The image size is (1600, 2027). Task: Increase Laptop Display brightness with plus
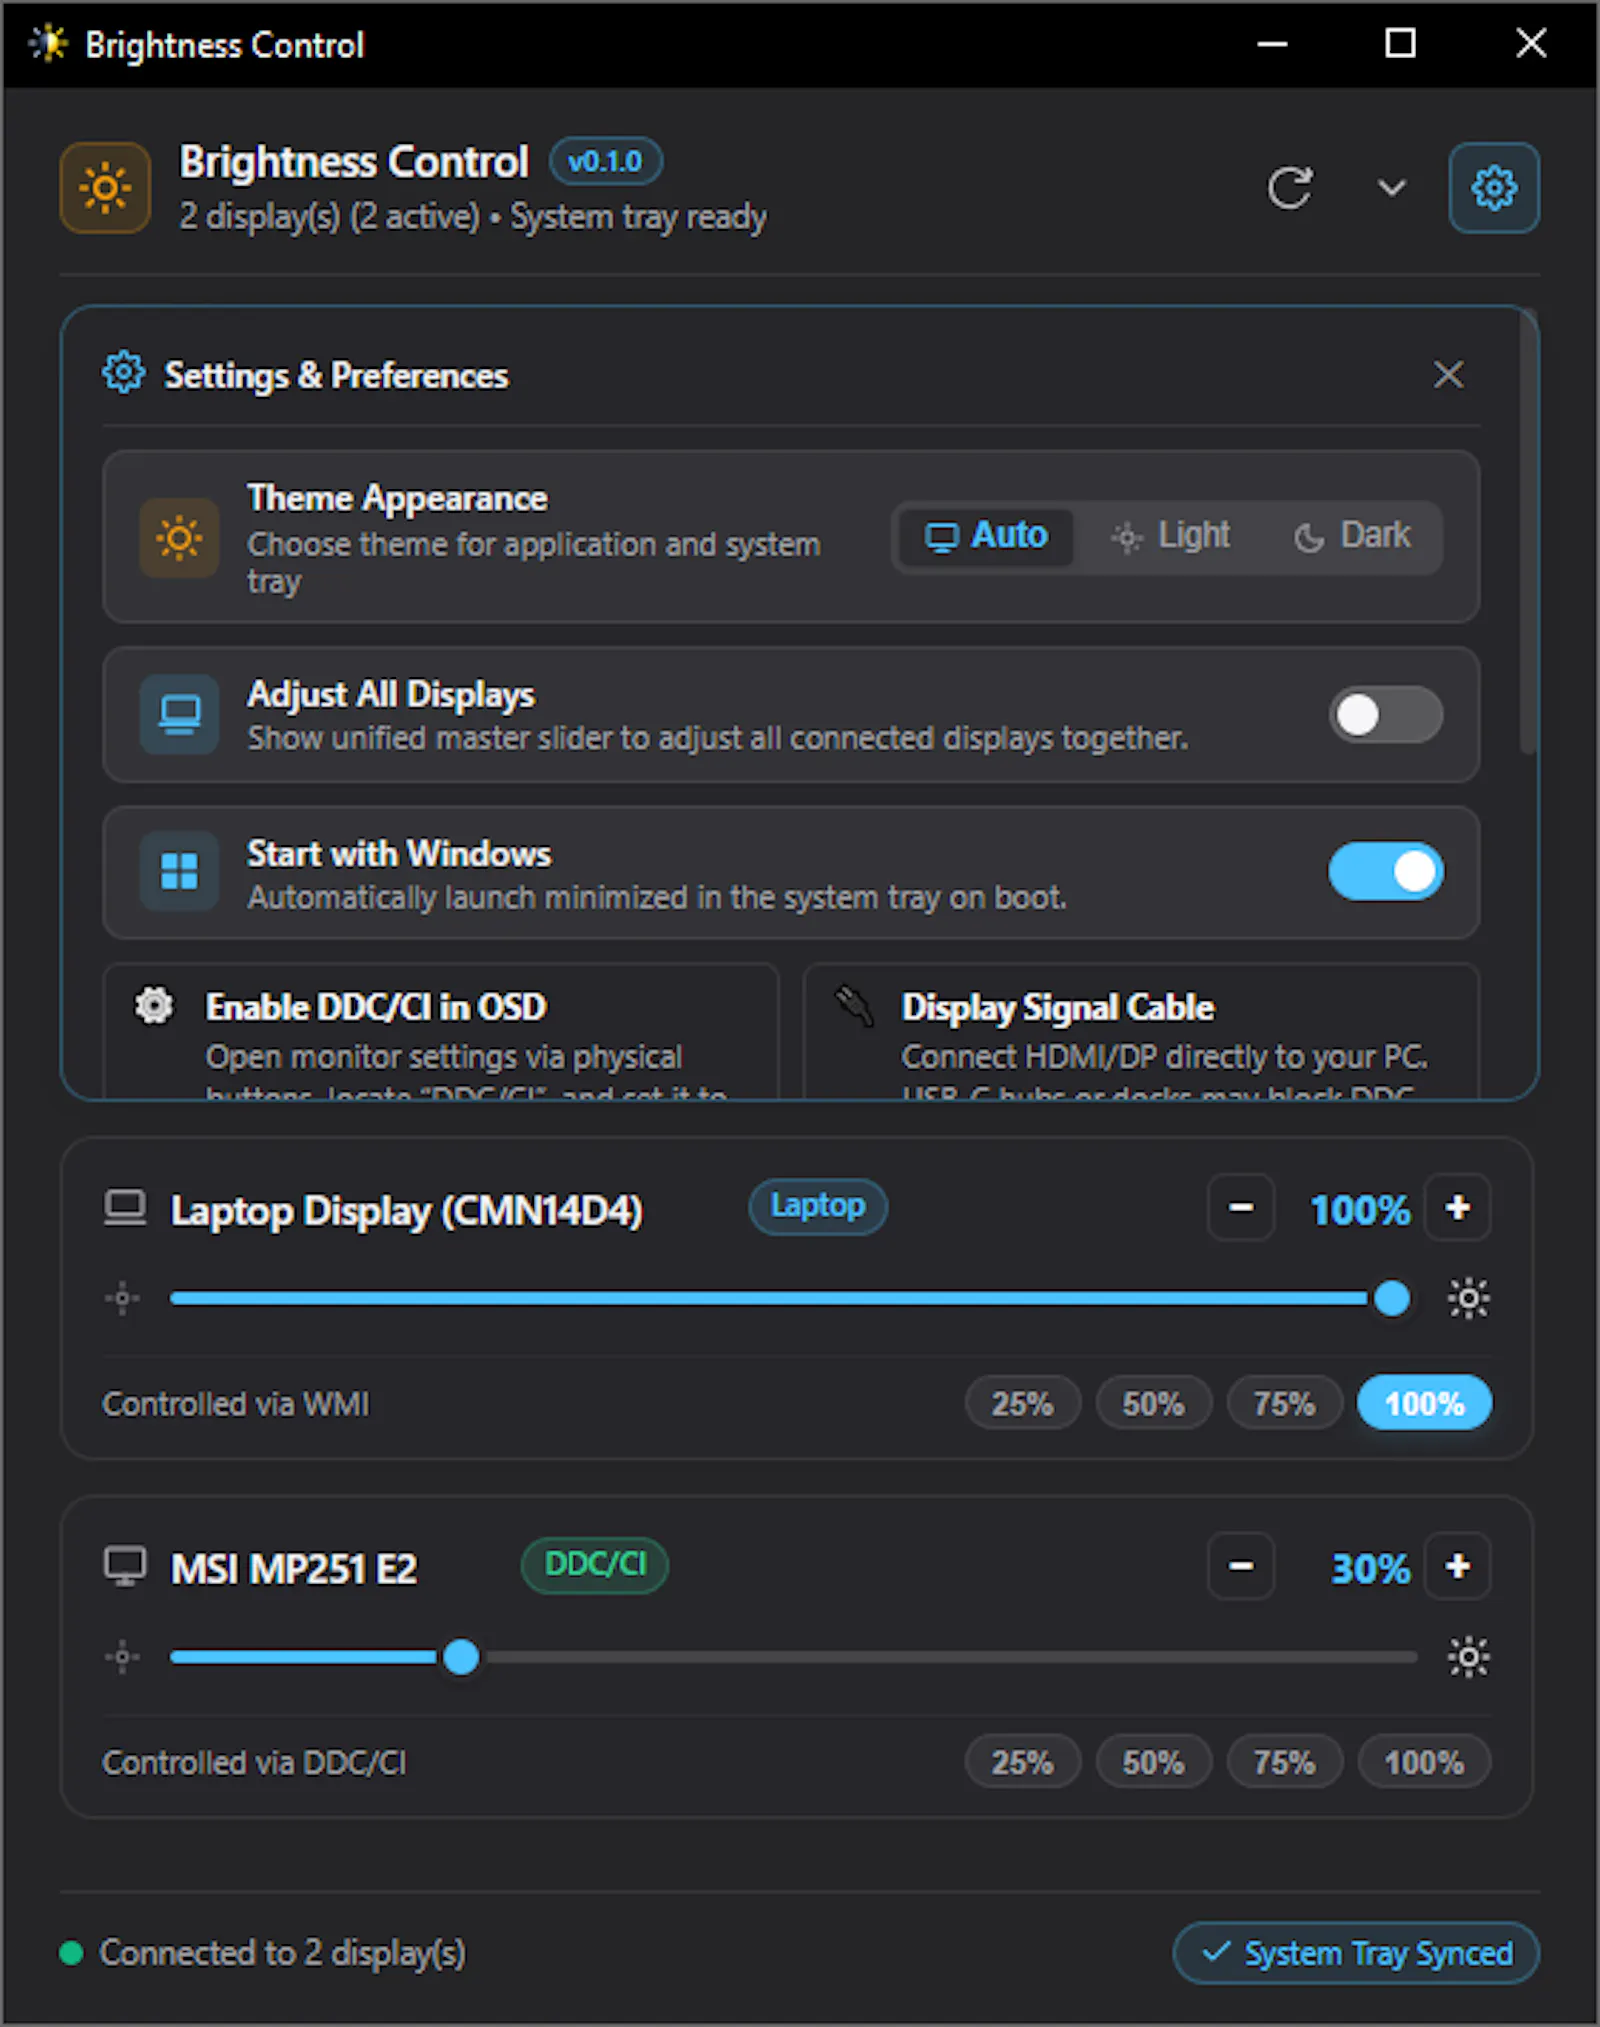click(1458, 1208)
